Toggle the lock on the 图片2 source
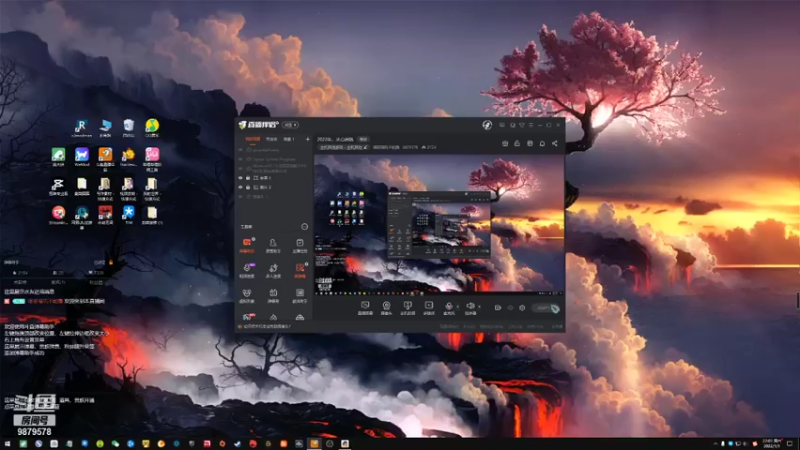 [248, 187]
